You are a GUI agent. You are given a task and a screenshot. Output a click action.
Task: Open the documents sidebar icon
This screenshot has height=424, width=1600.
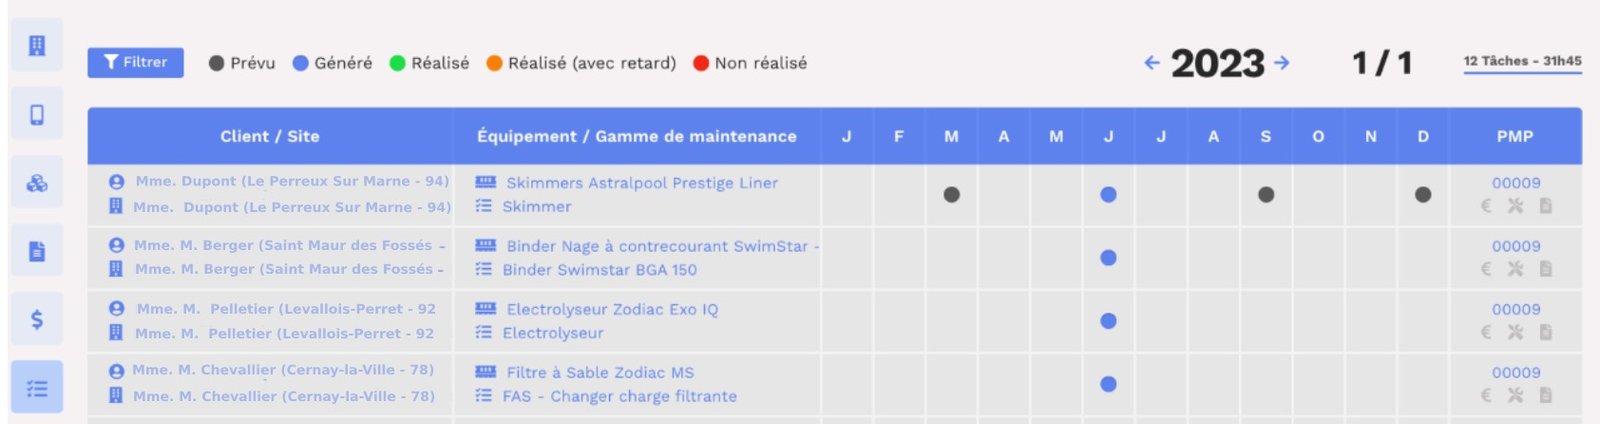(37, 251)
